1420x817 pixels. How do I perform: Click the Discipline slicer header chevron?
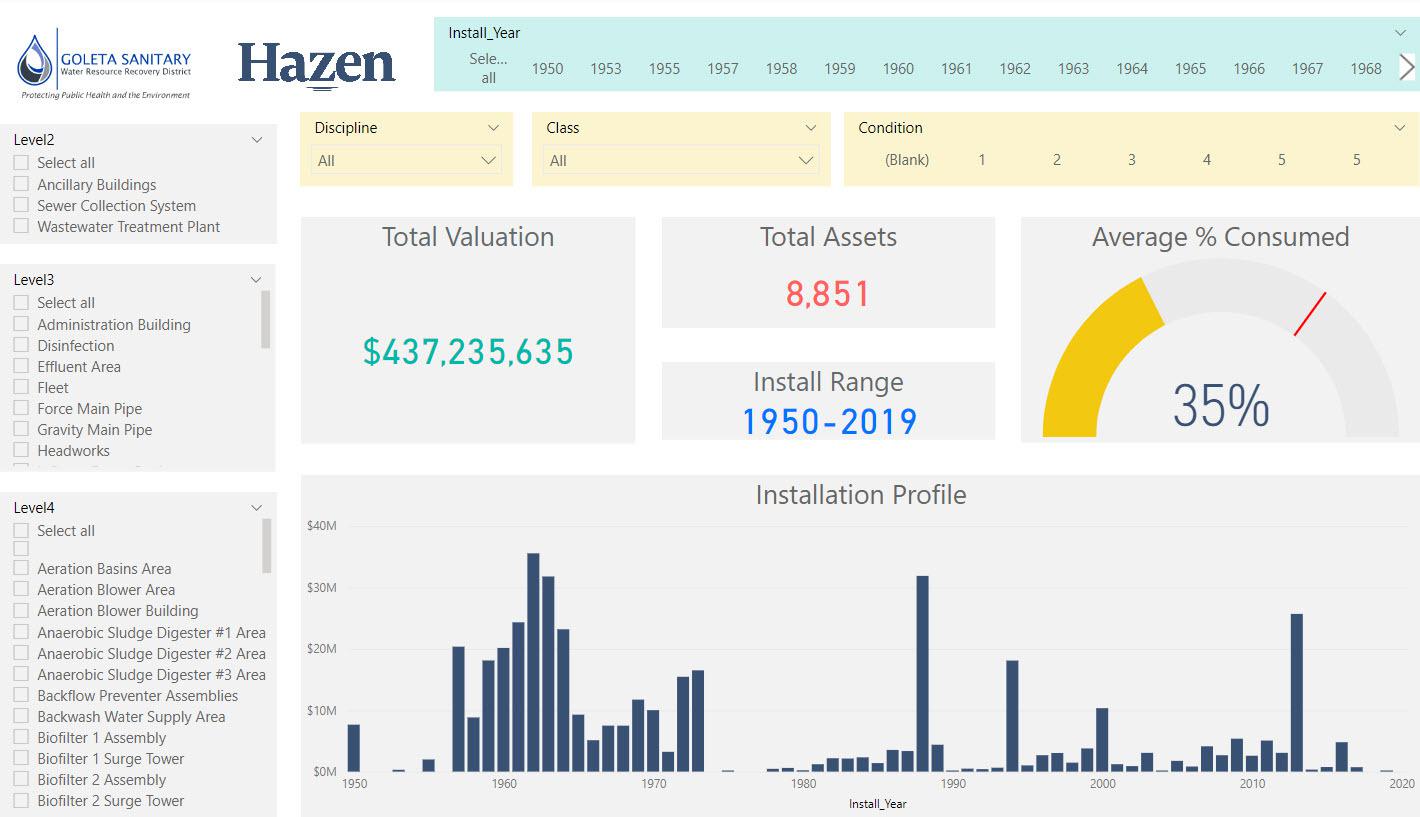click(493, 128)
